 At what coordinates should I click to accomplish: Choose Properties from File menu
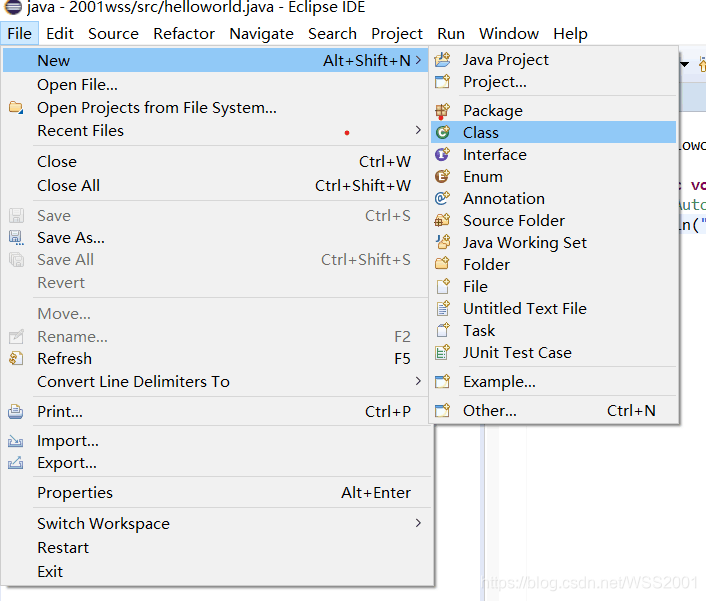215,493
